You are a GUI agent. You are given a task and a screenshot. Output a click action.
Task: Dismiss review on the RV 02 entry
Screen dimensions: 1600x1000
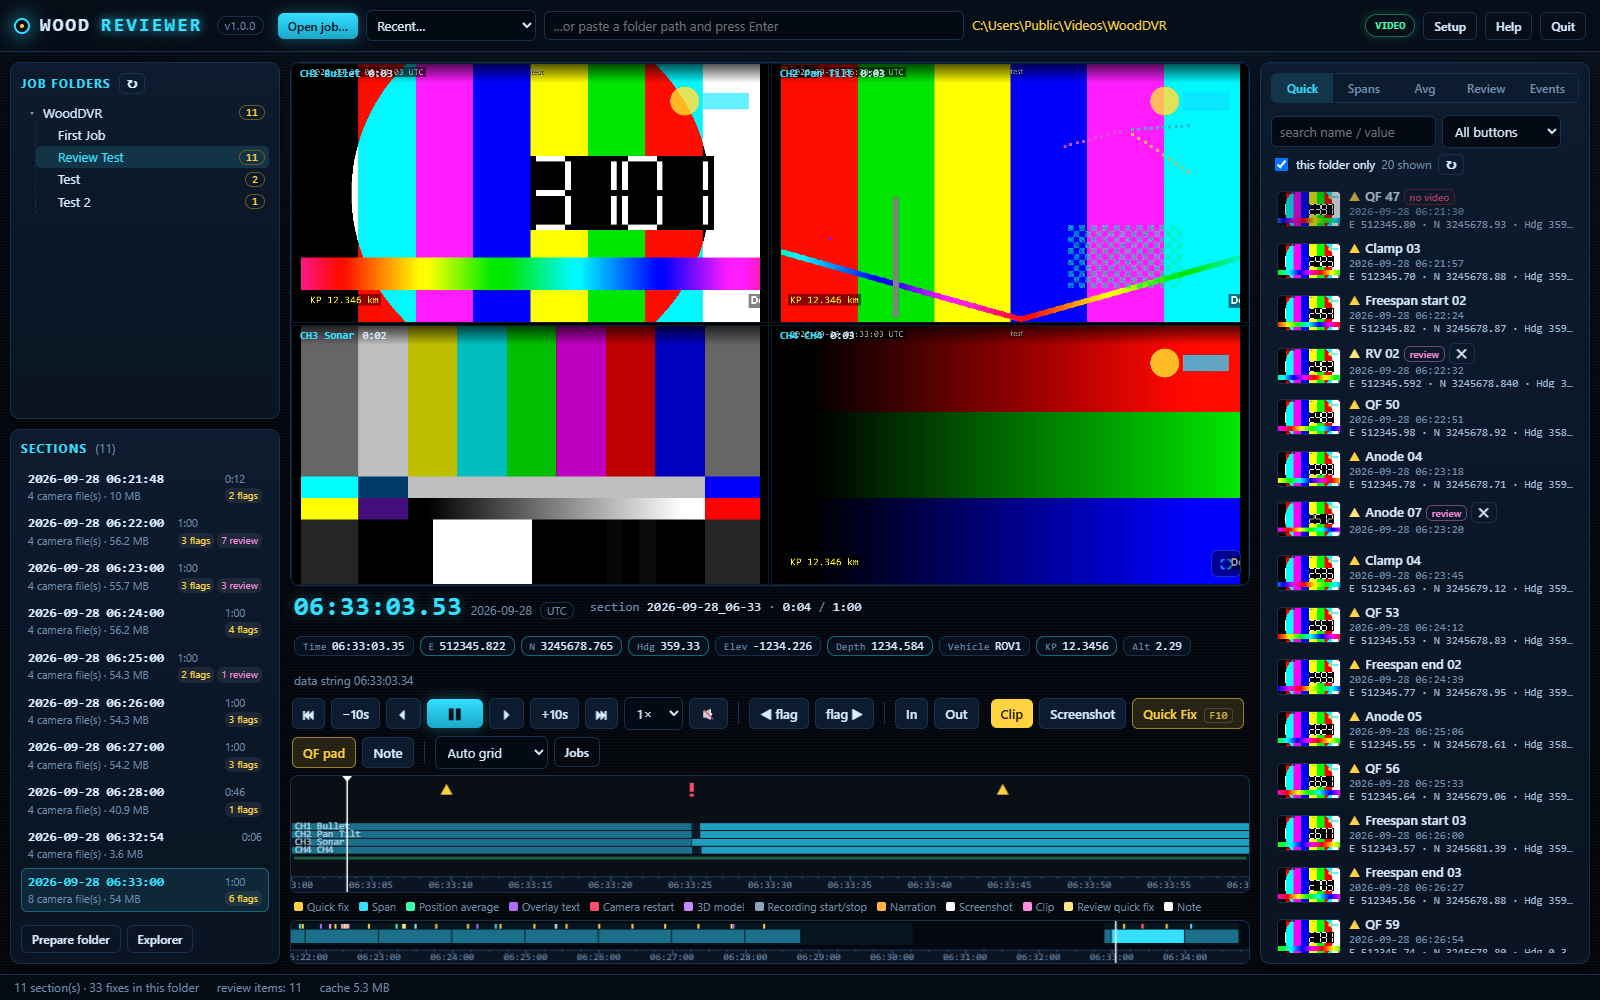pyautogui.click(x=1461, y=354)
